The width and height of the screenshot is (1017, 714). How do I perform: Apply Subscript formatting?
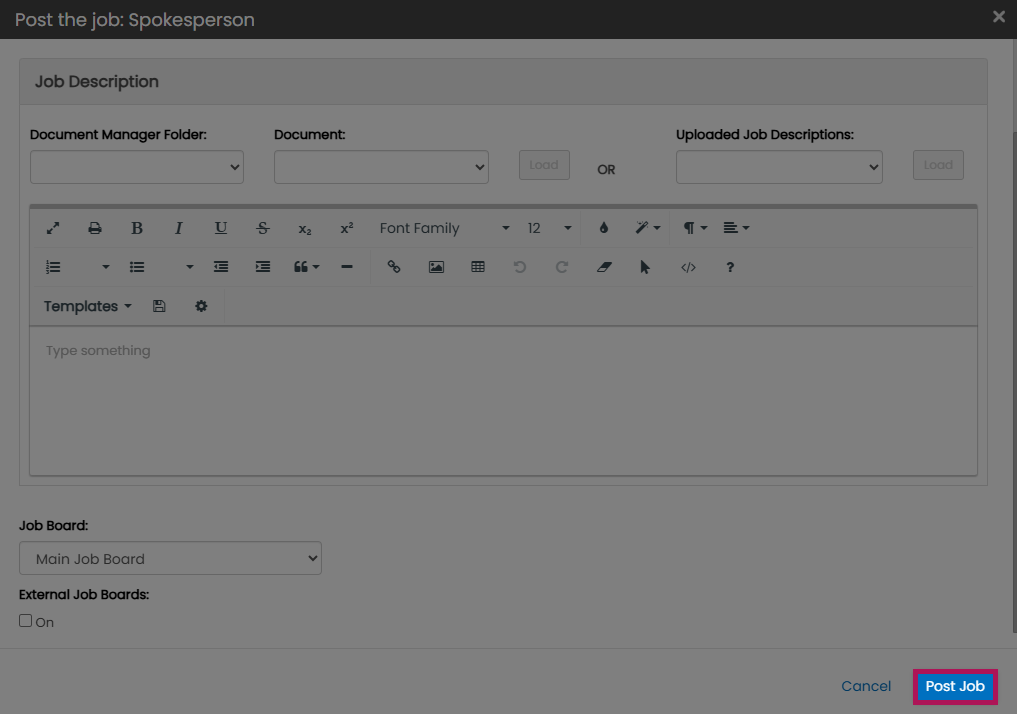(x=305, y=229)
